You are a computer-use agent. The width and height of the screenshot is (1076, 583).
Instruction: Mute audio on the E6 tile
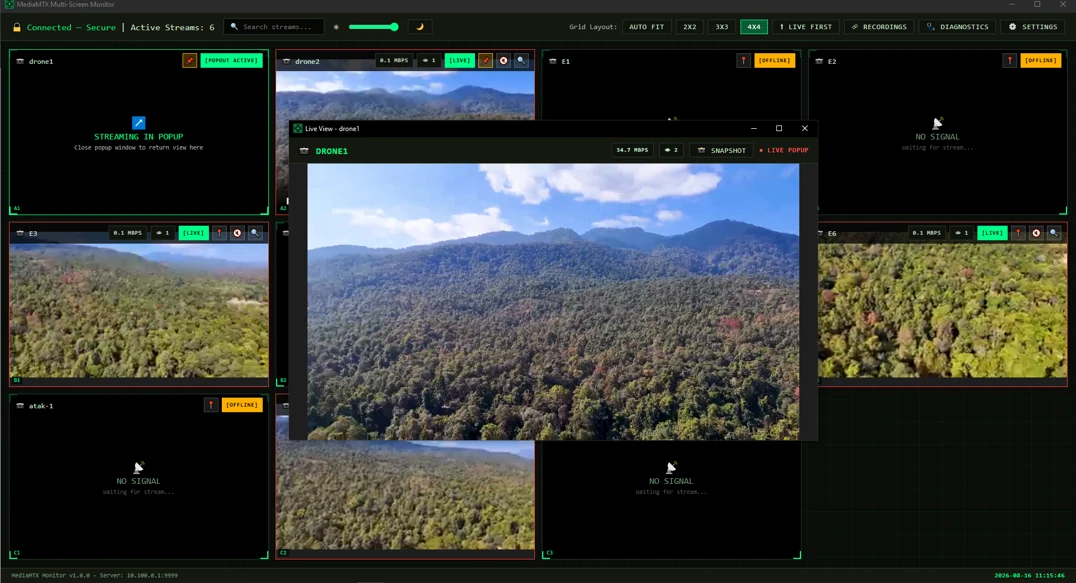(x=1036, y=233)
